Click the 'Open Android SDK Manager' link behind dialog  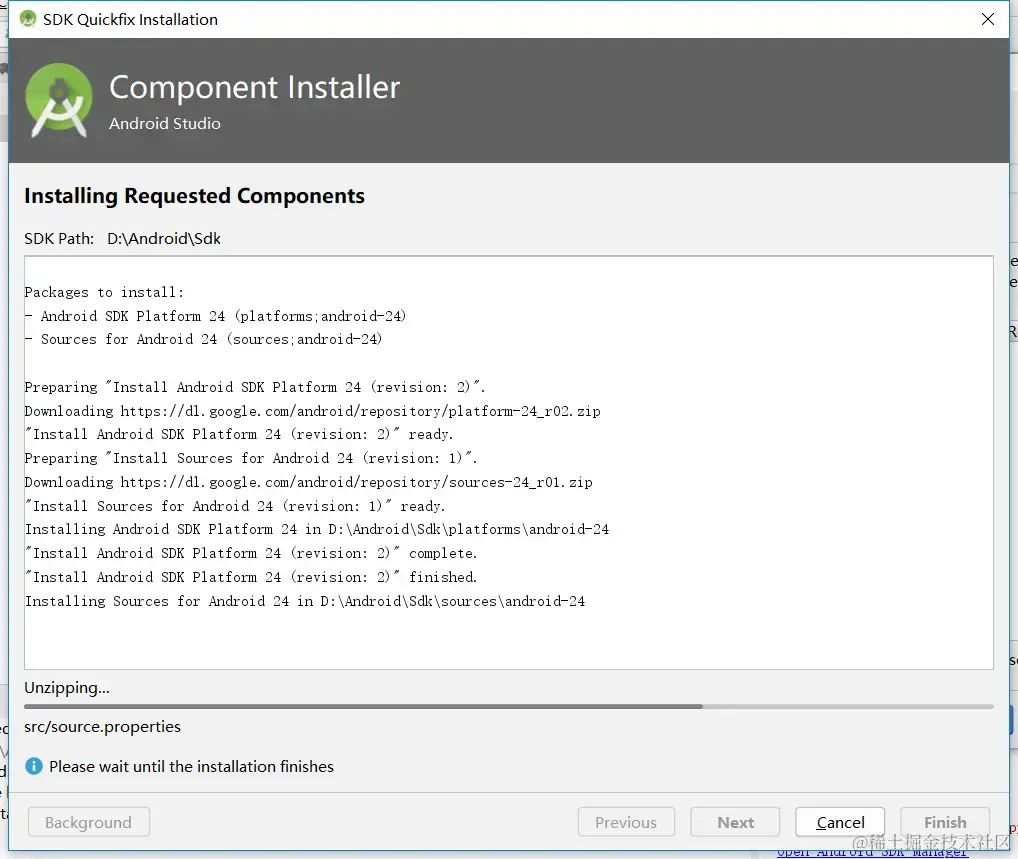click(x=872, y=852)
